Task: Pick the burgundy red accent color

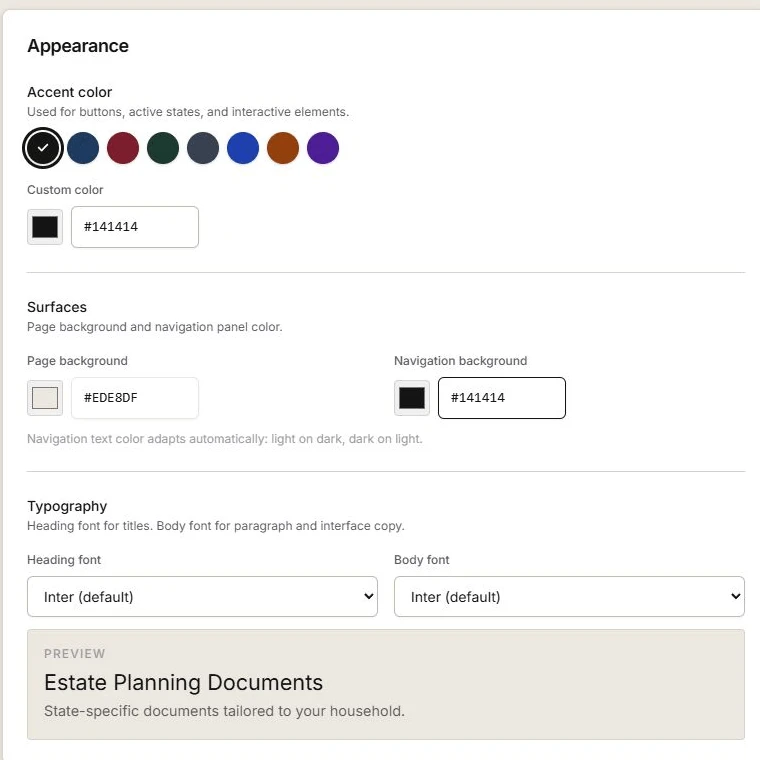Action: click(123, 148)
